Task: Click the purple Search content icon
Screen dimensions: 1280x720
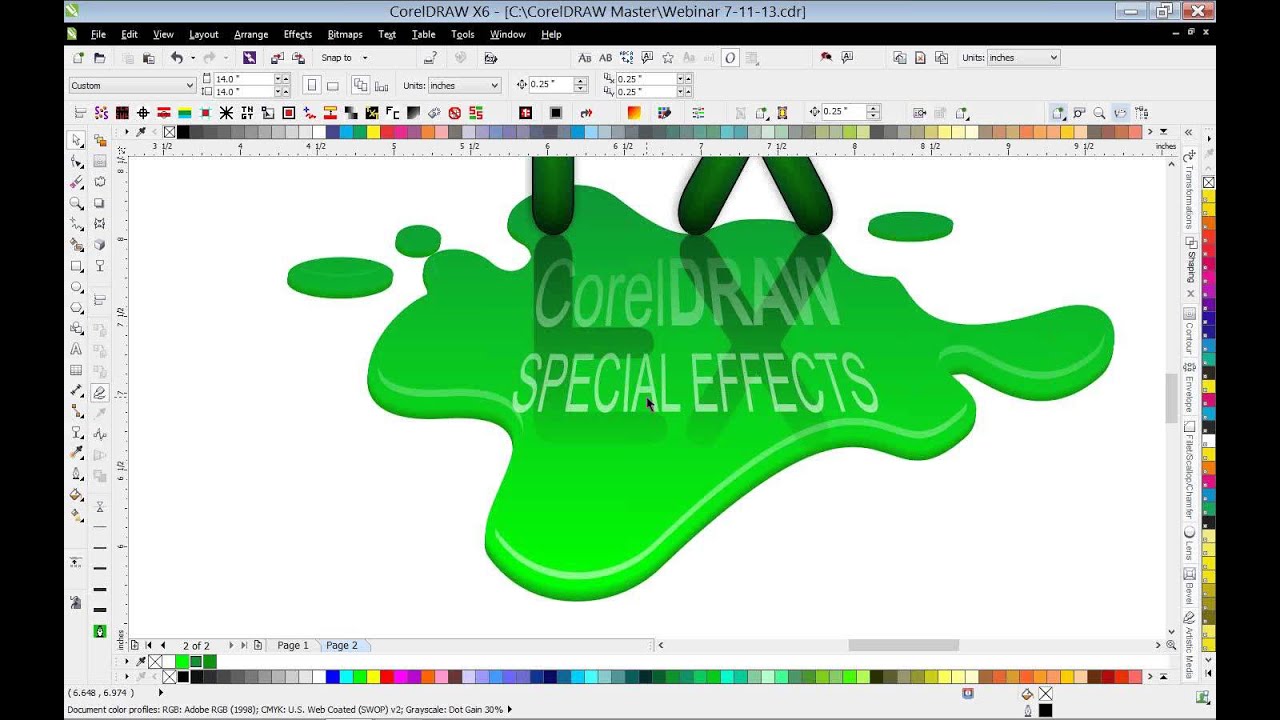Action: 250,58
